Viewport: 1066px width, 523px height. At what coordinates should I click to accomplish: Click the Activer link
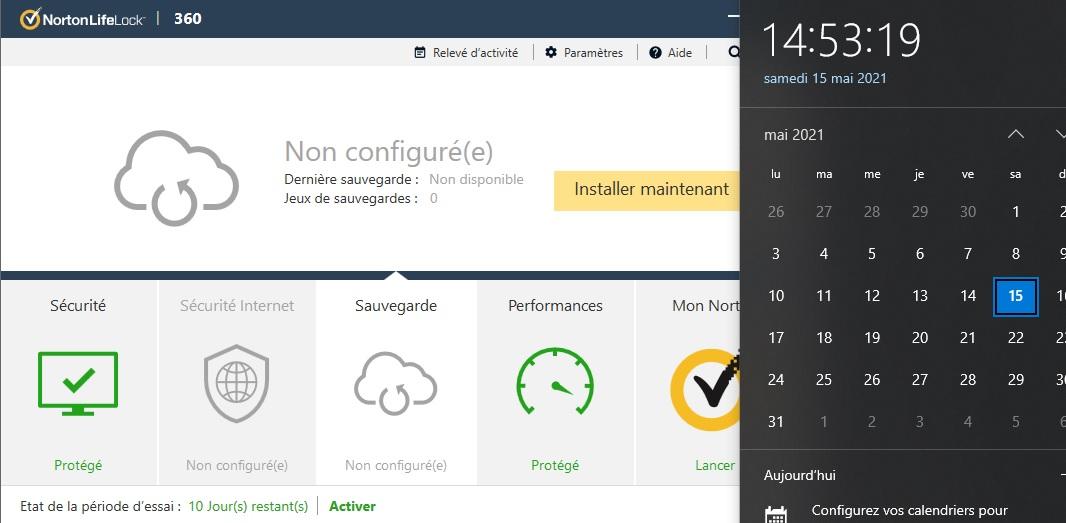pos(352,506)
